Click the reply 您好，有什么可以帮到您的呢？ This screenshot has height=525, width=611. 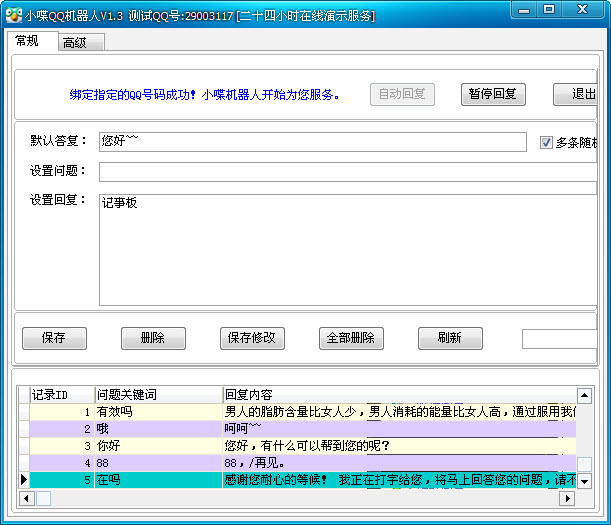click(399, 446)
